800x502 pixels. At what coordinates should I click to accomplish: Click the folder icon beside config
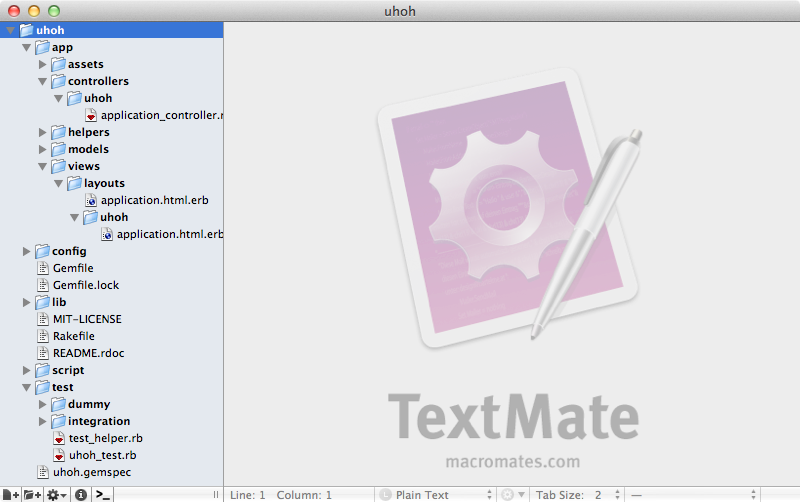click(42, 251)
